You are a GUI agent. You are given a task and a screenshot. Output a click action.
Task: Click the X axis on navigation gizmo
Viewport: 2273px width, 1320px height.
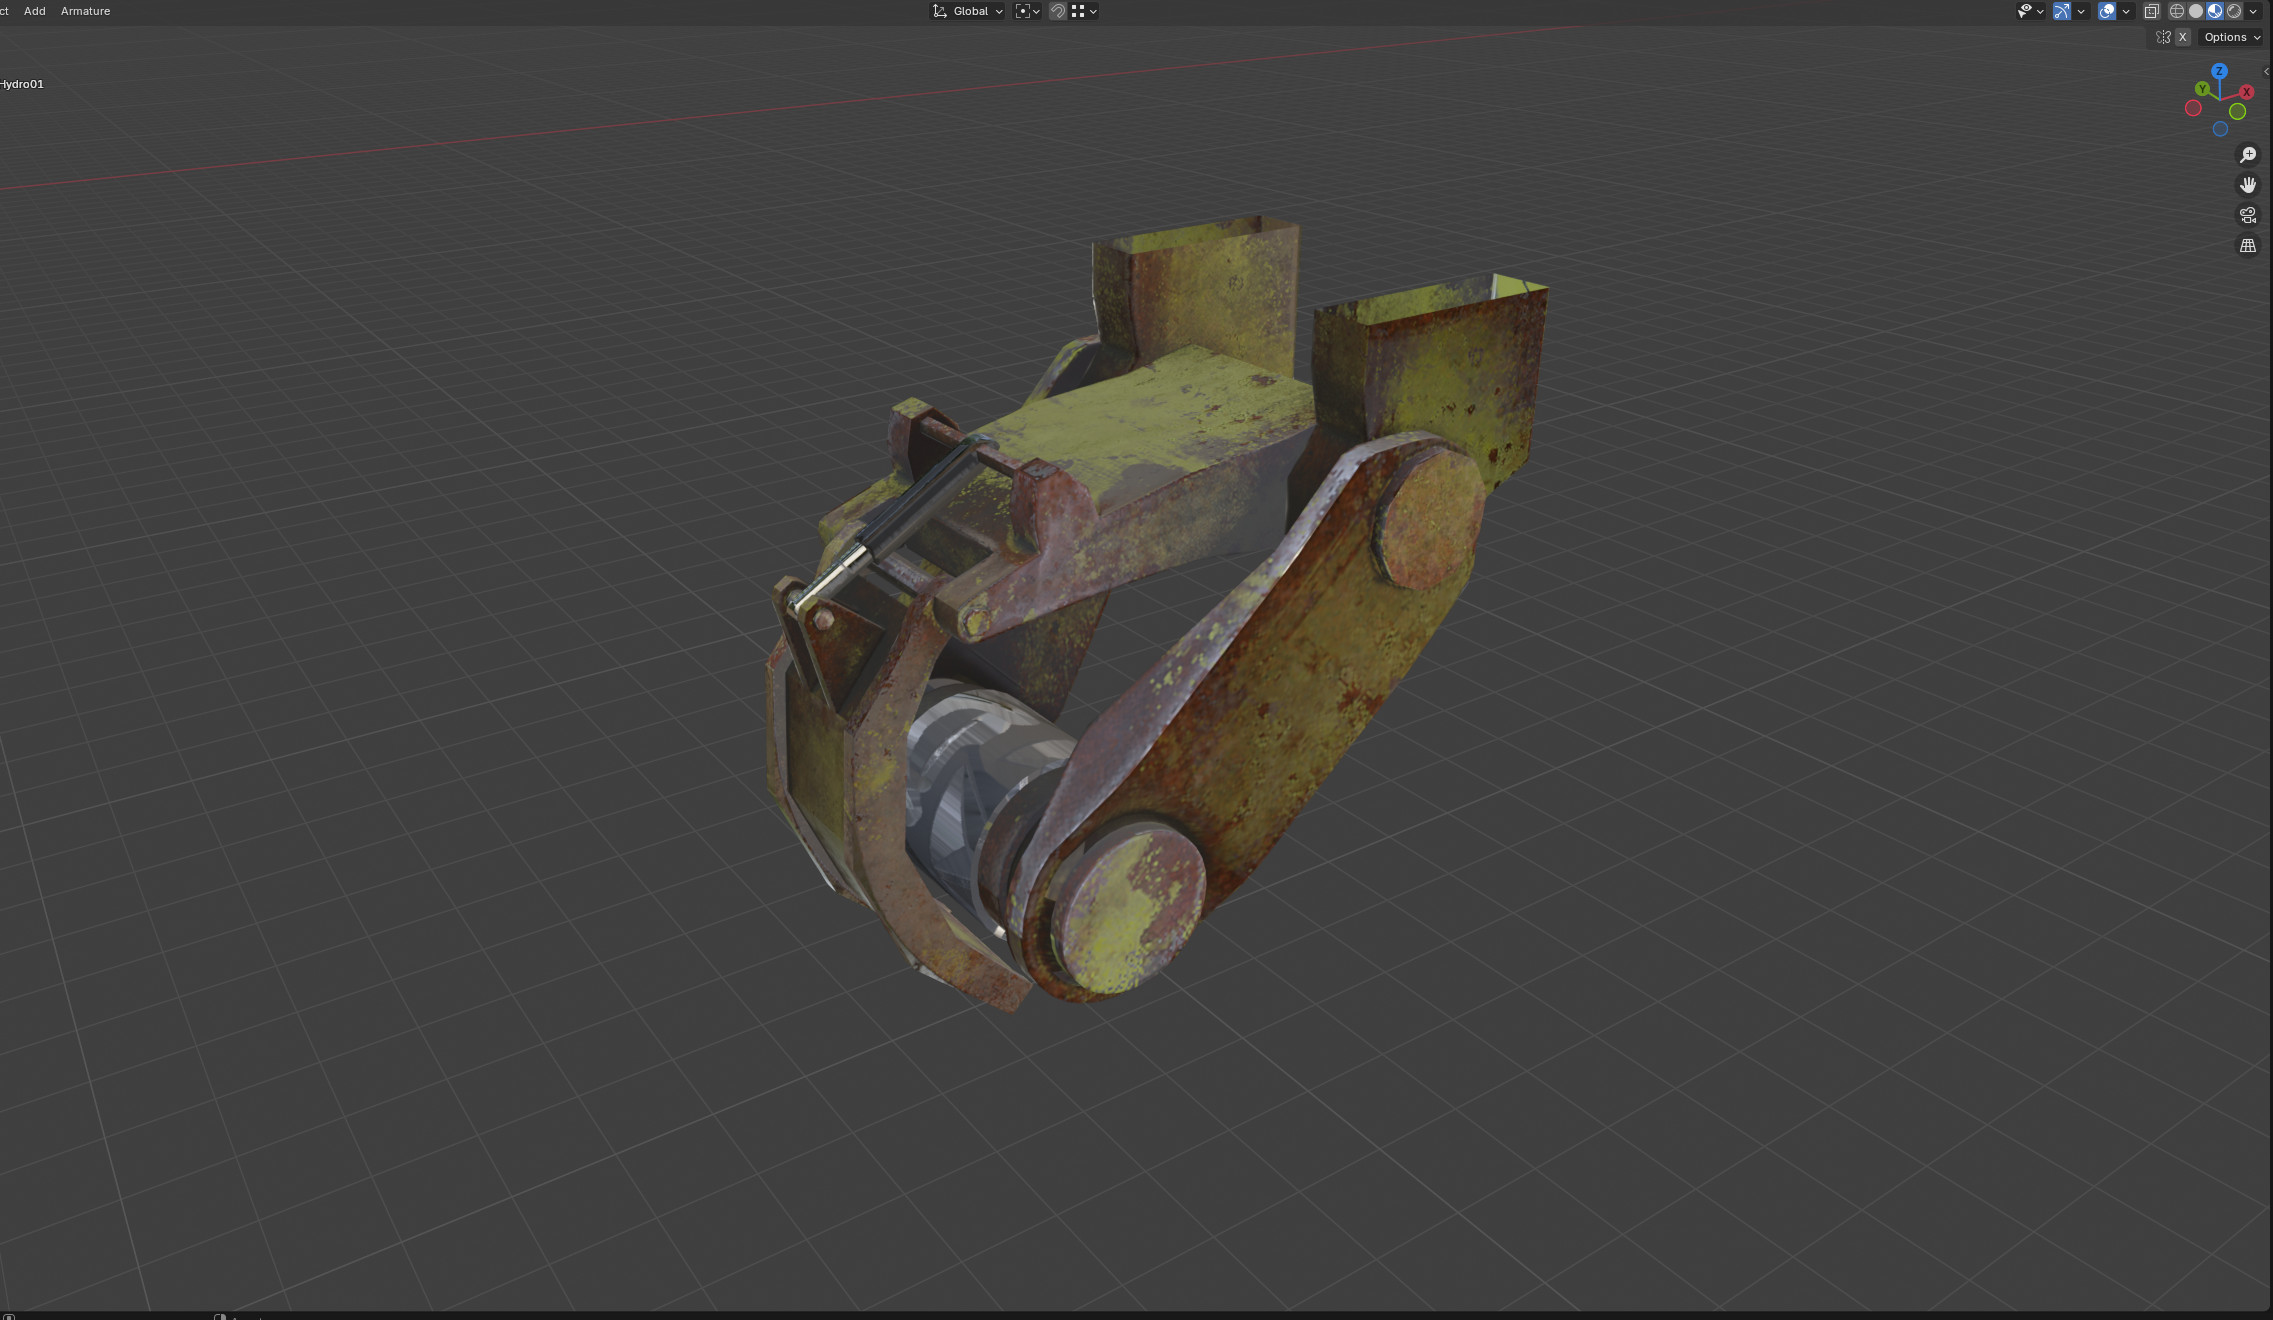(x=2246, y=92)
